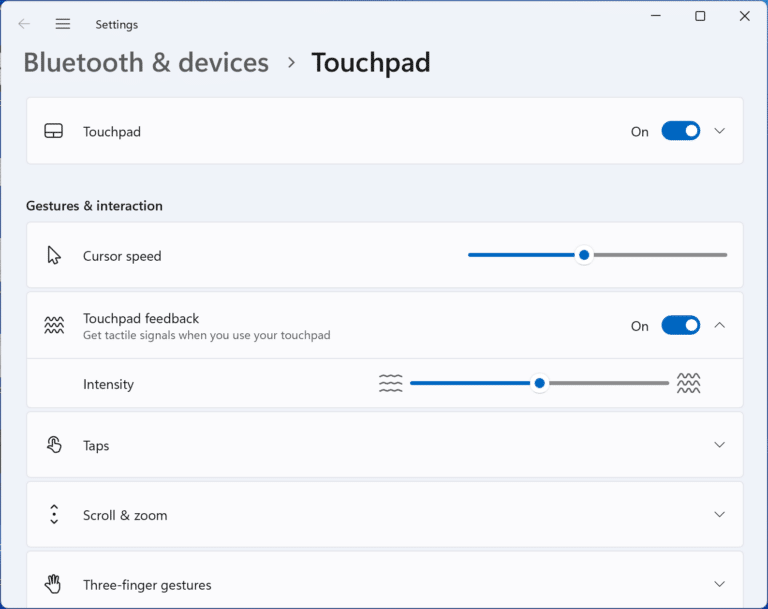Click the high intensity wave icon
This screenshot has height=609, width=768.
689,383
